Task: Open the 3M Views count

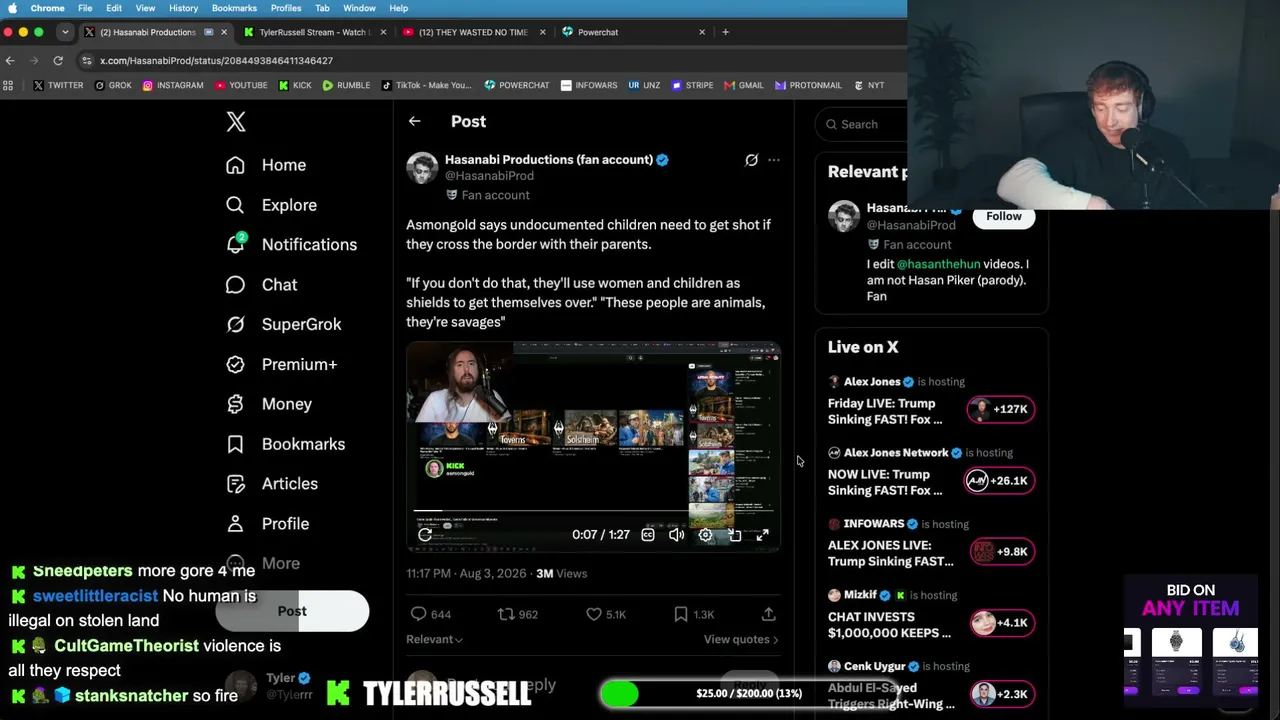Action: [x=561, y=573]
